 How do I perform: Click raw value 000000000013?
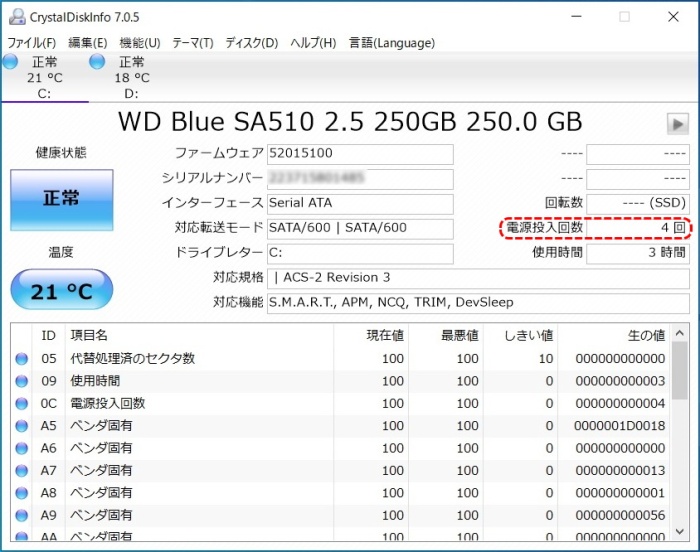pyautogui.click(x=620, y=470)
